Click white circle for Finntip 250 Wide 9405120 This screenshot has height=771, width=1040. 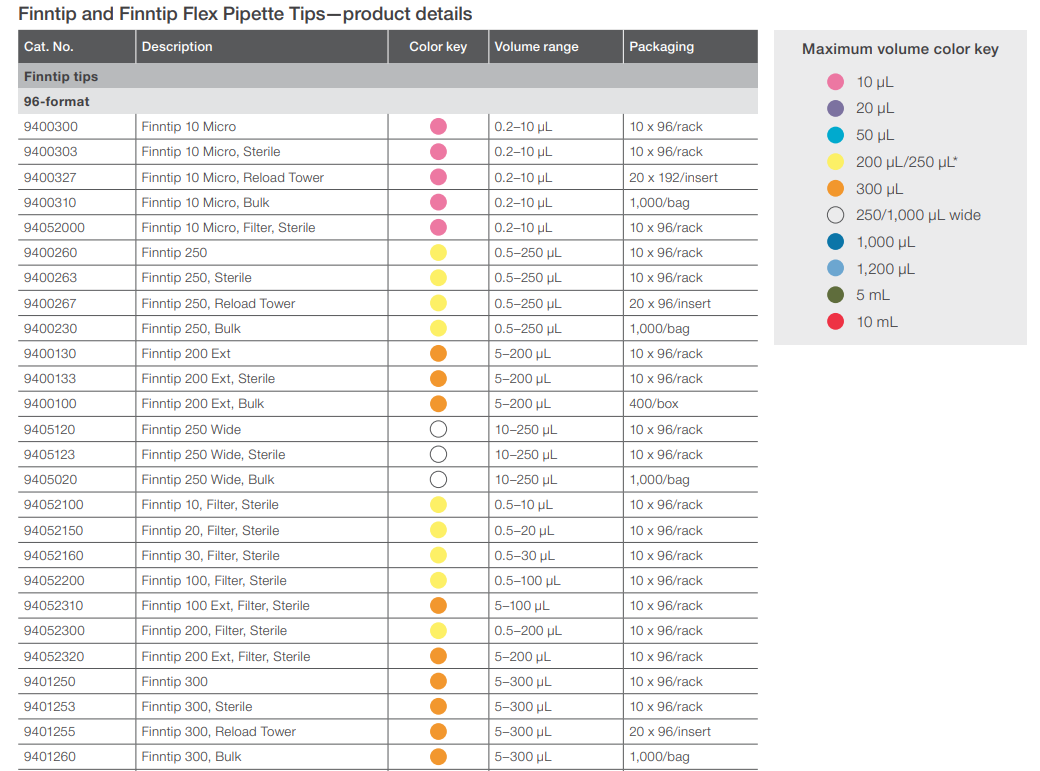[438, 429]
